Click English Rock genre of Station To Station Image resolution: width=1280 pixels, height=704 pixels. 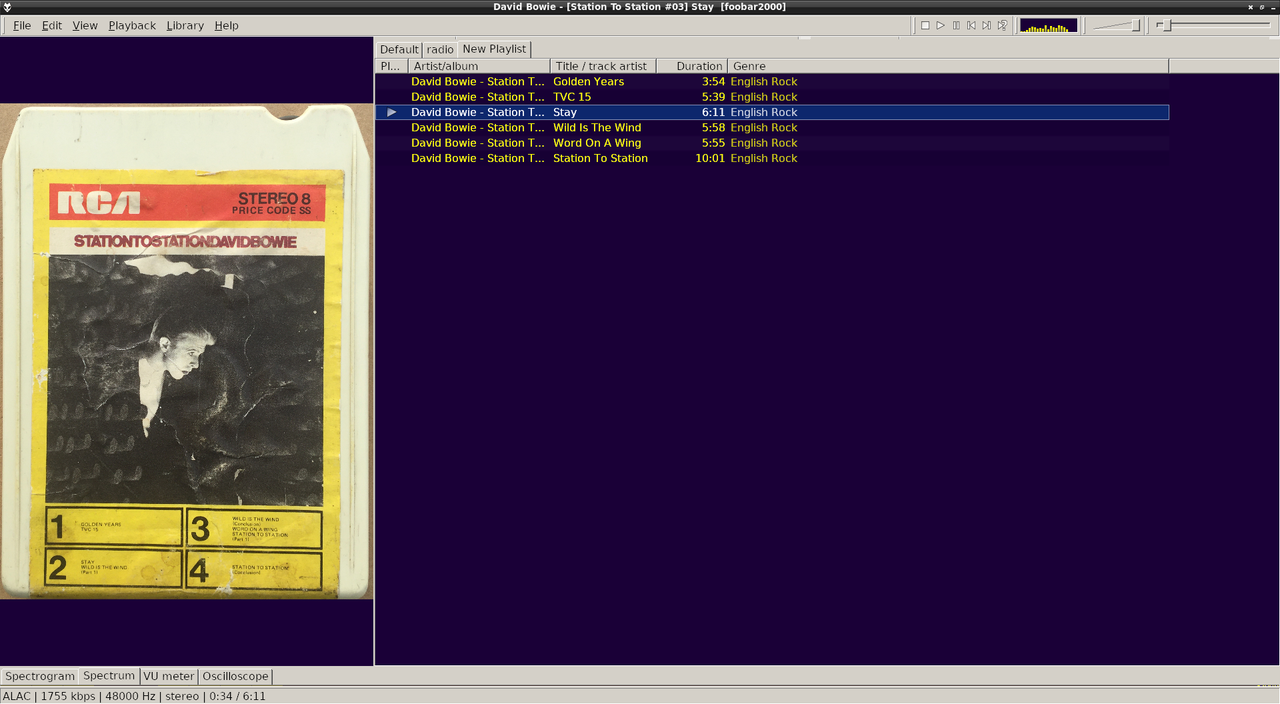coord(764,158)
